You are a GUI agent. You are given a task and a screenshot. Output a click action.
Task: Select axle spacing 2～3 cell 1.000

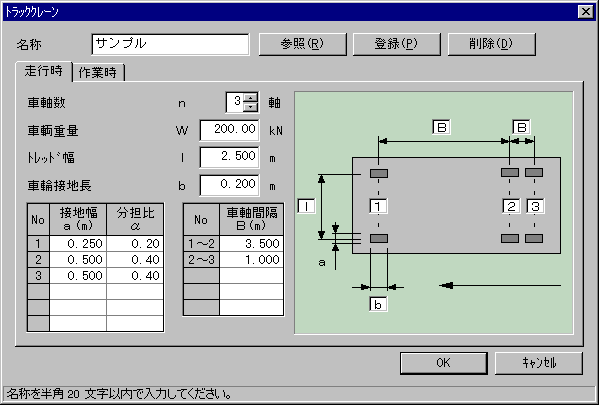(251, 259)
